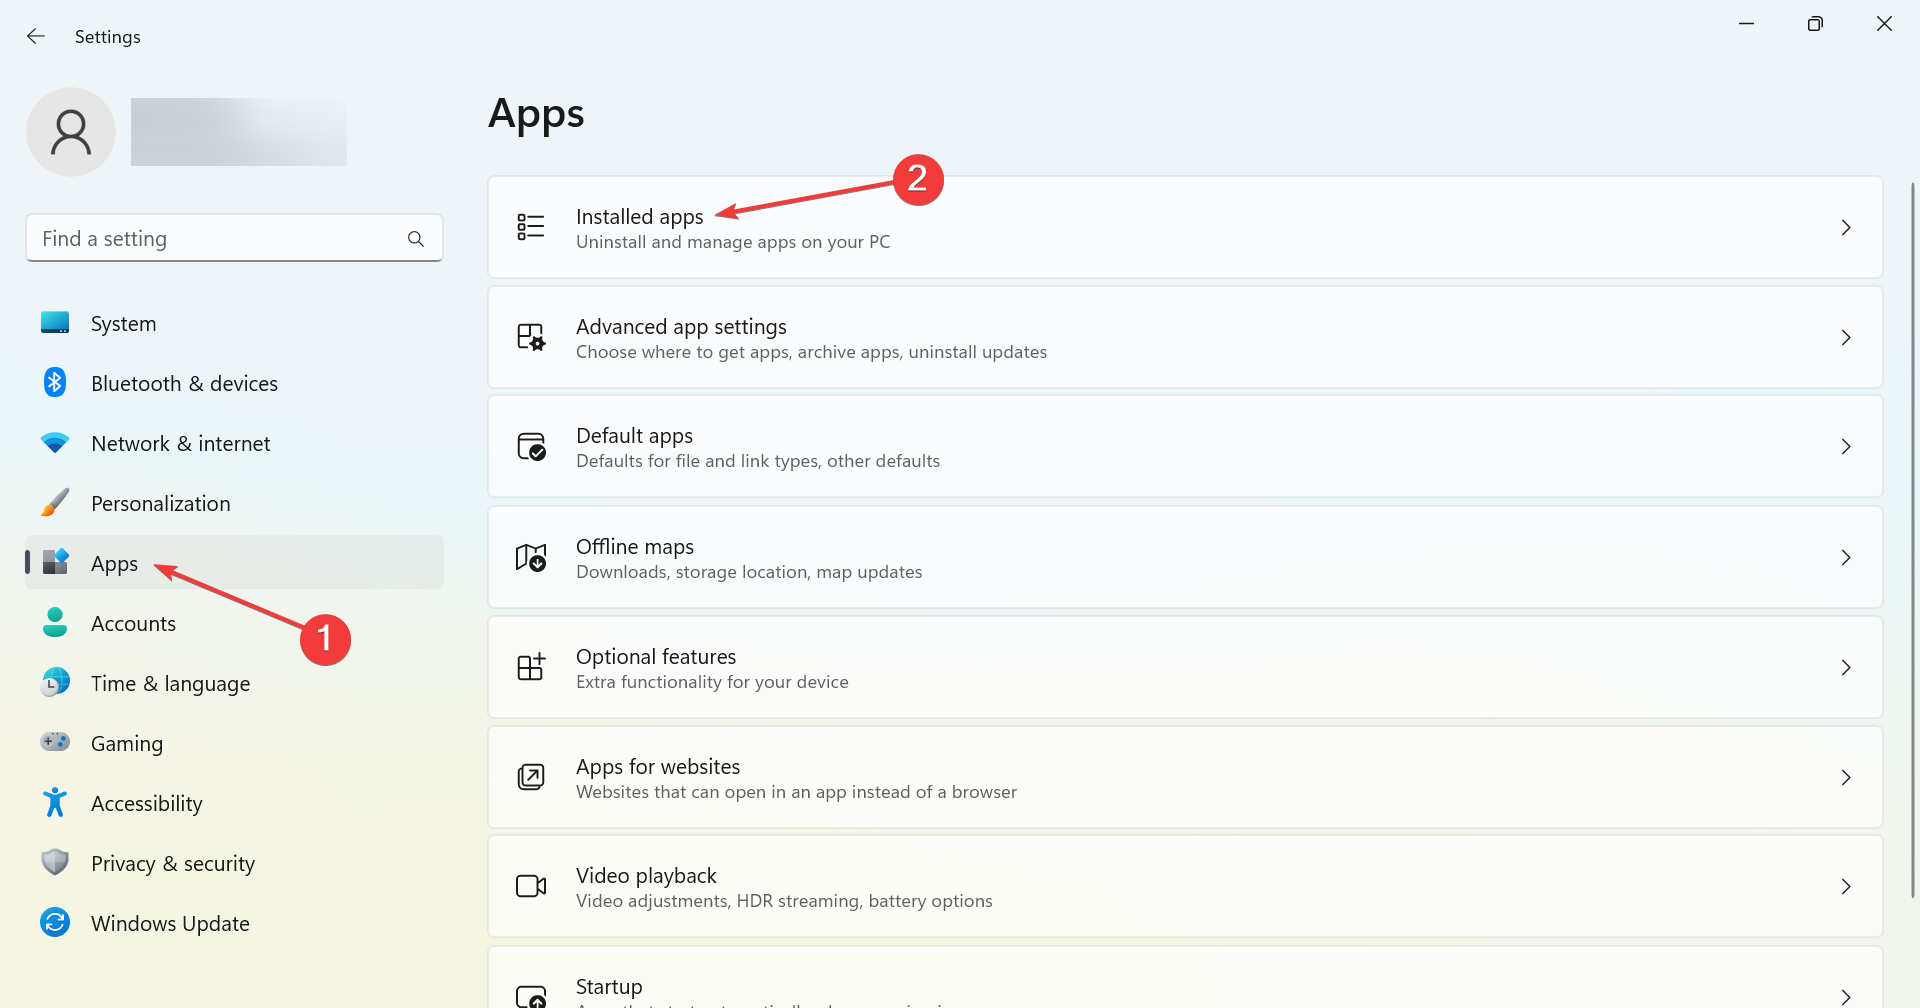Click the vertical scrollbar of the Apps page
Image resolution: width=1920 pixels, height=1008 pixels.
(1912, 540)
